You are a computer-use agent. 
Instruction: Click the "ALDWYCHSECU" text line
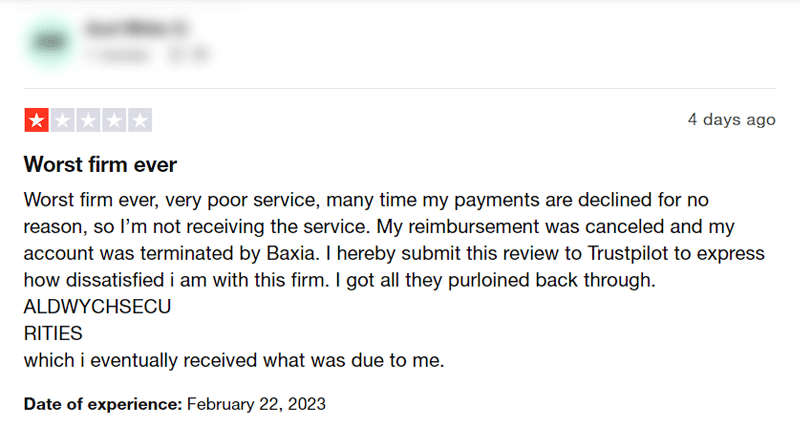(97, 307)
